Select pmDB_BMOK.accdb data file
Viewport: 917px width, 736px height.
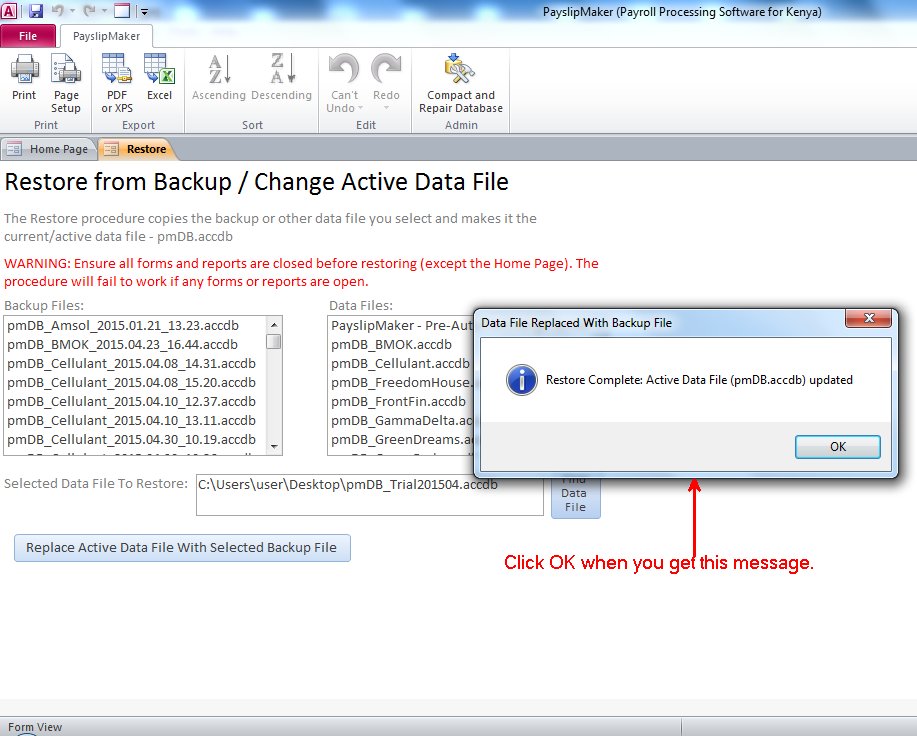[x=392, y=345]
